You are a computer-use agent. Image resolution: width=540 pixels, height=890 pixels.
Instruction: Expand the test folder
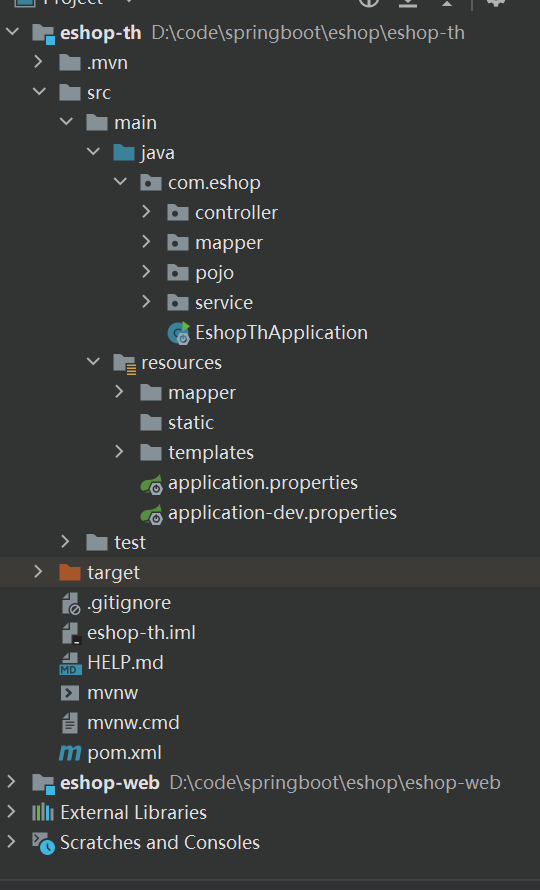[x=65, y=541]
